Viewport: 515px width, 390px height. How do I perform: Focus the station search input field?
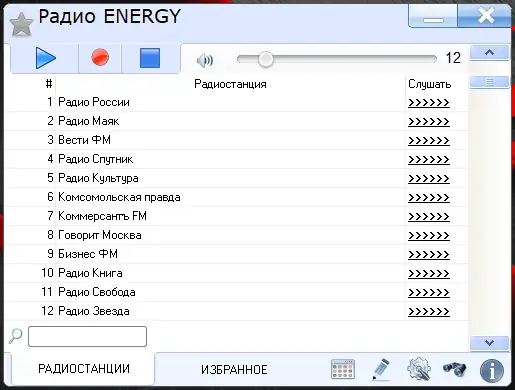[87, 336]
